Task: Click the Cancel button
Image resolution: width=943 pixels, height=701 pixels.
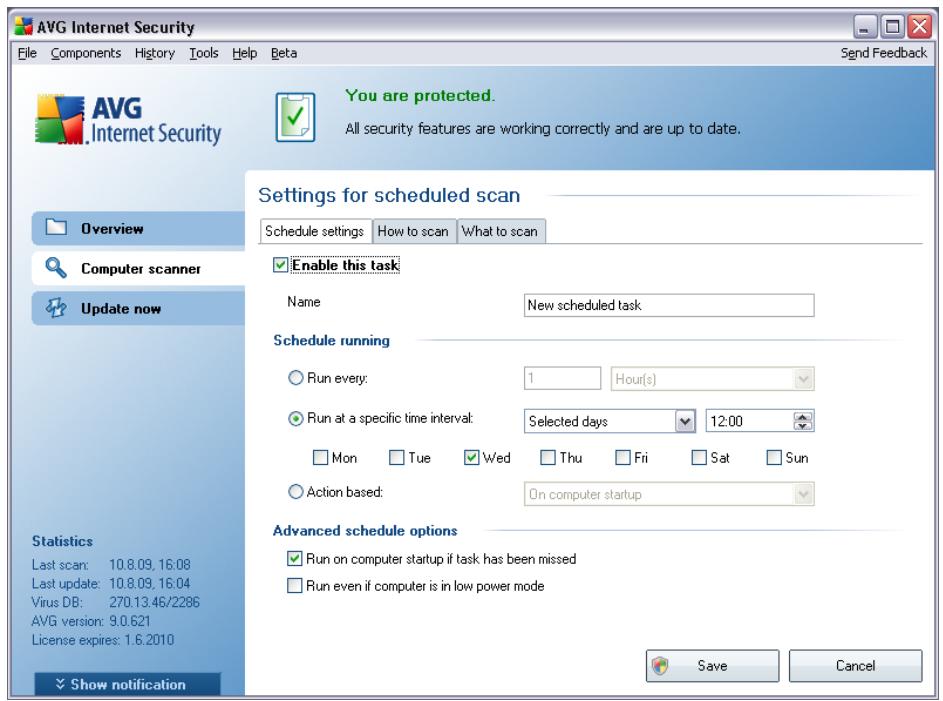Action: point(855,666)
